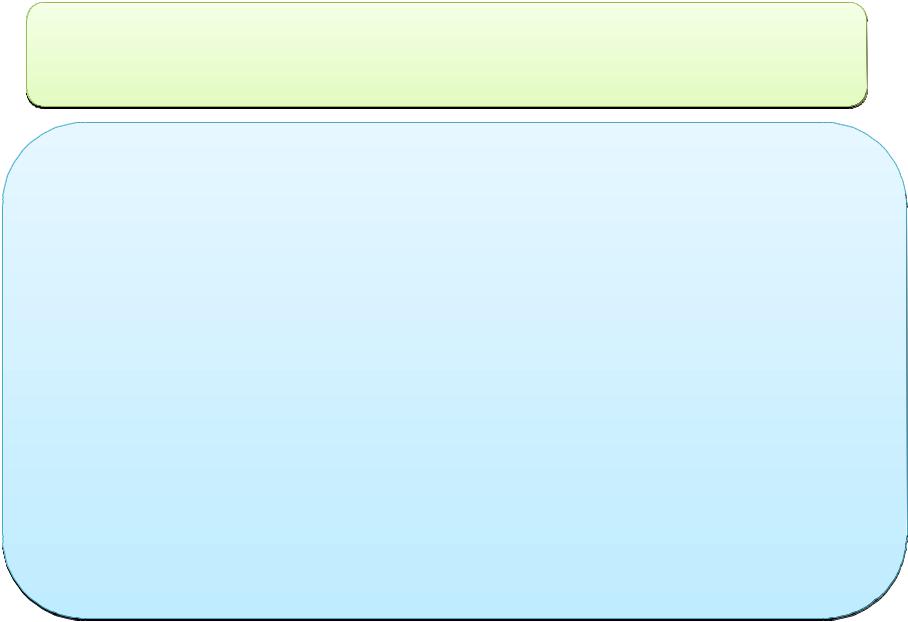Click the larger of the two shapes

454,371
